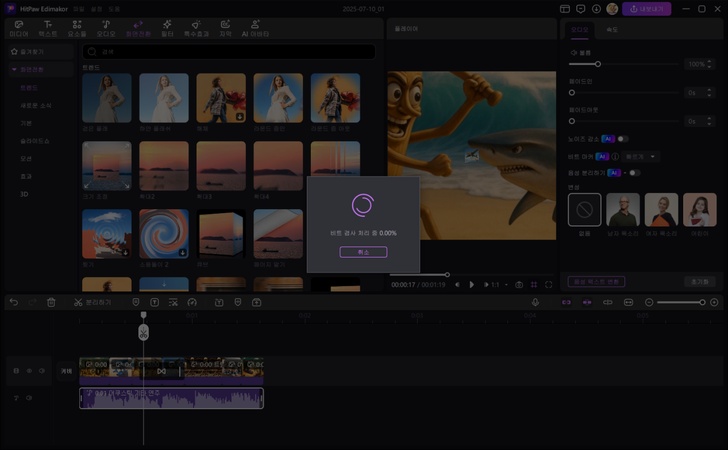The image size is (728, 450).
Task: Increase the fade-out seconds stepper
Action: (709, 119)
